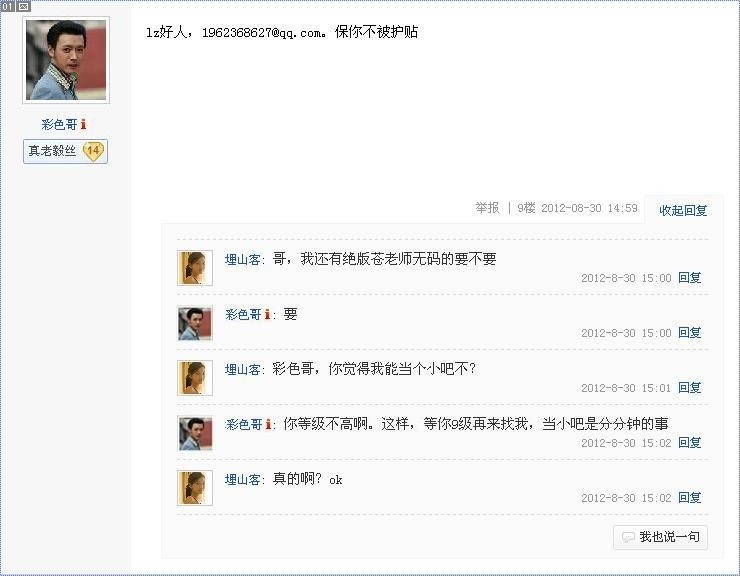Reply to the 绝版苍老师 comment
This screenshot has width=740, height=576.
pyautogui.click(x=690, y=278)
